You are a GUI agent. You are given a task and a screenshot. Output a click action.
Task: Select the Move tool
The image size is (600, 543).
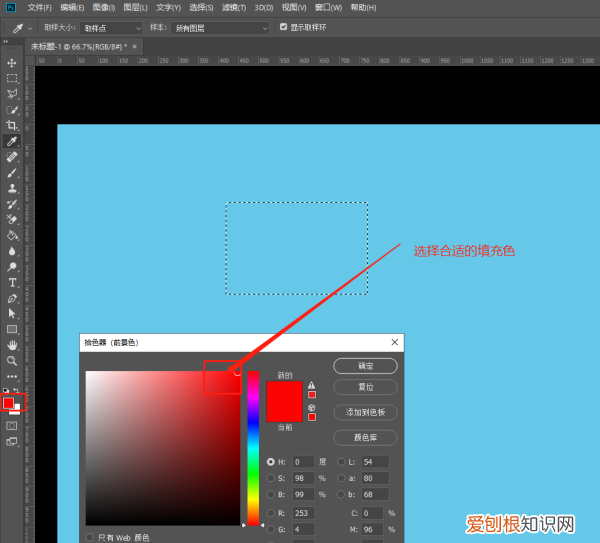click(x=12, y=63)
